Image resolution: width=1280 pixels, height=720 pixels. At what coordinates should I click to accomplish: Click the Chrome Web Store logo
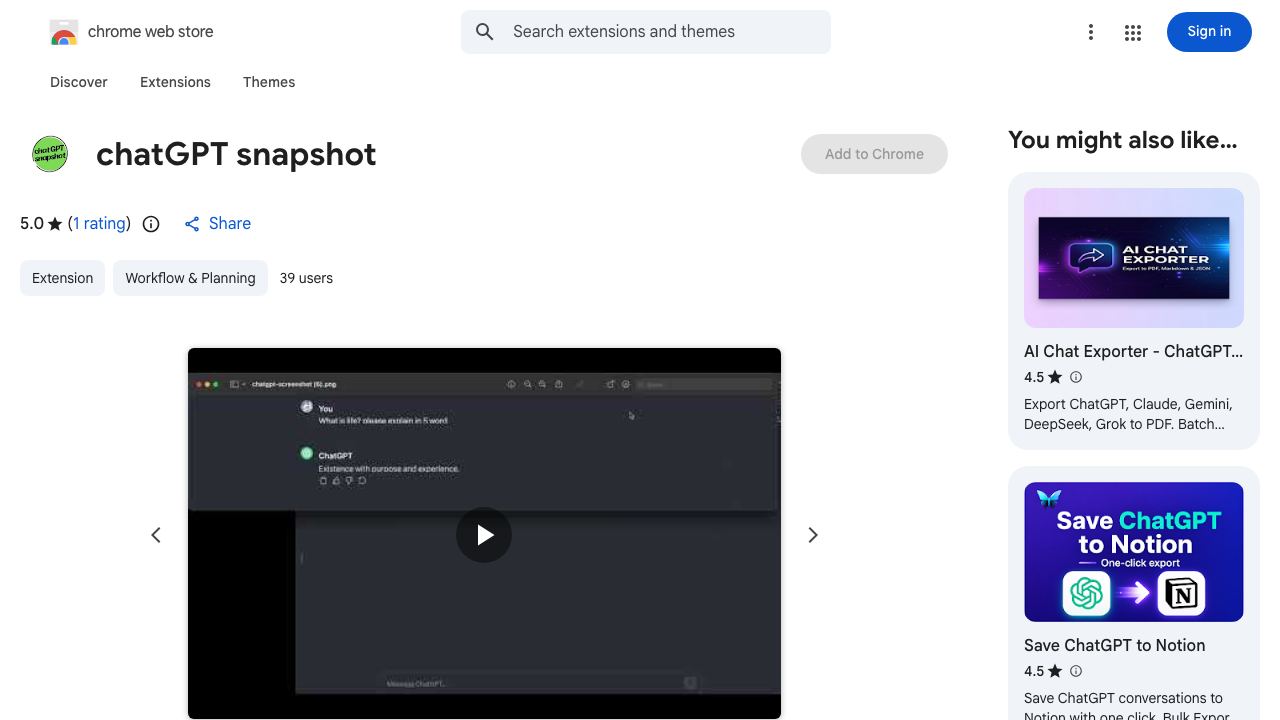(64, 32)
